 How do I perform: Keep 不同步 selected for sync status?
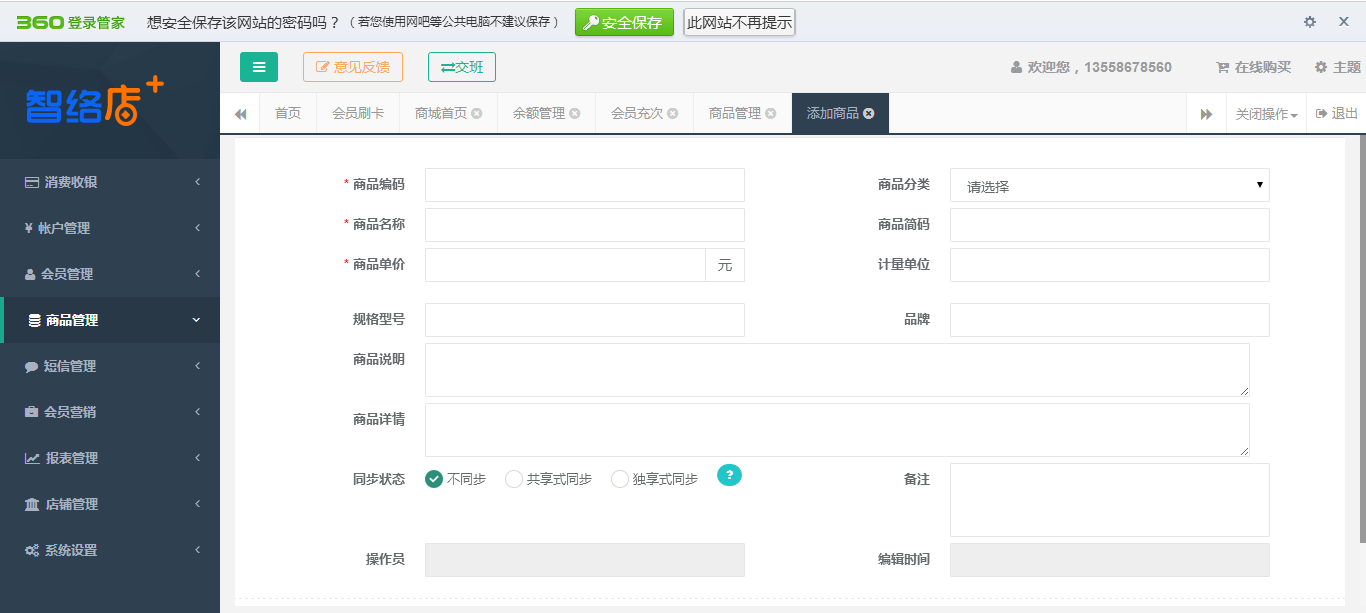point(434,478)
